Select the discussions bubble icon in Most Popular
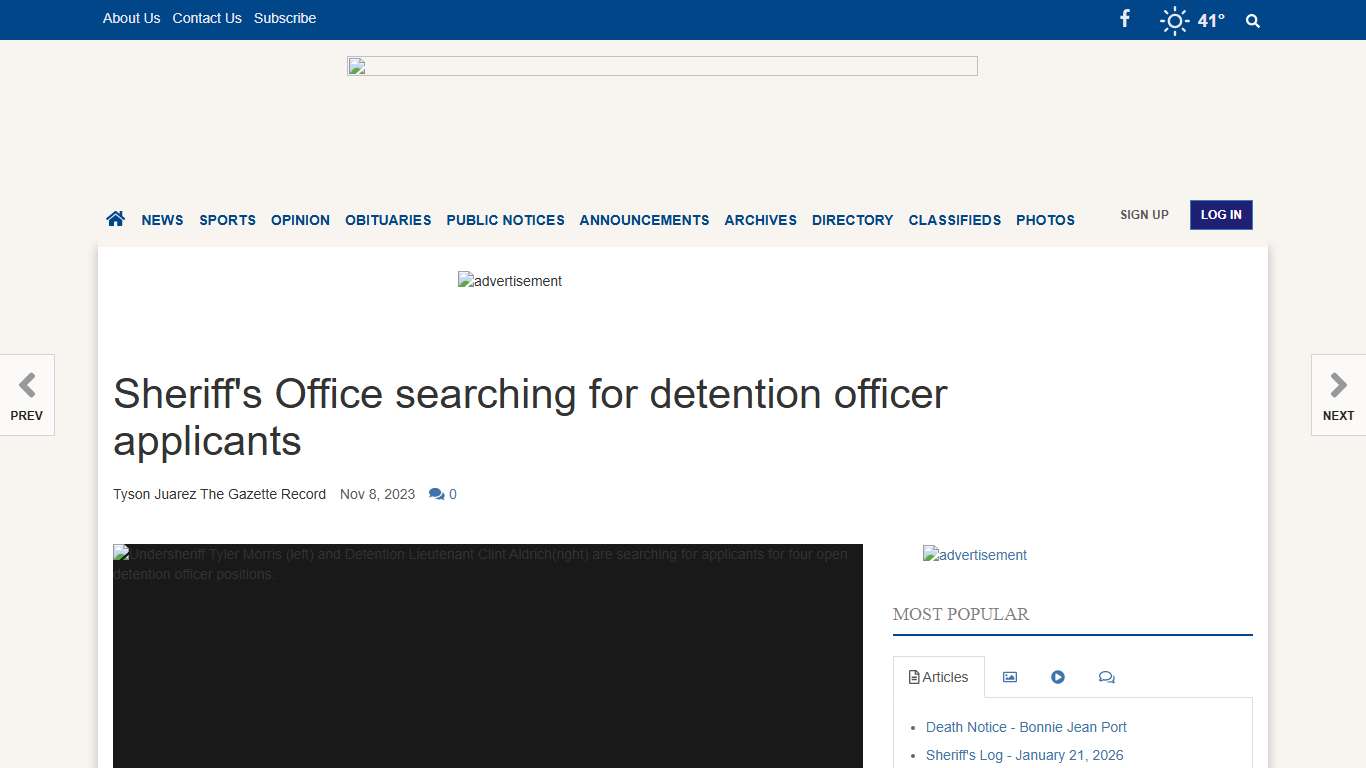The height and width of the screenshot is (768, 1366). pyautogui.click(x=1106, y=677)
